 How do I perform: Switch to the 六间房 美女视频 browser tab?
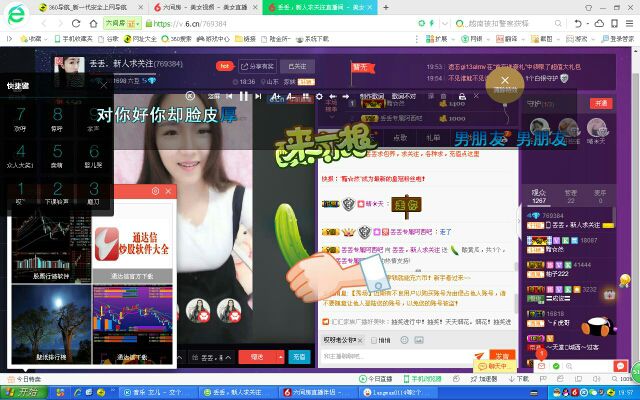pyautogui.click(x=205, y=7)
